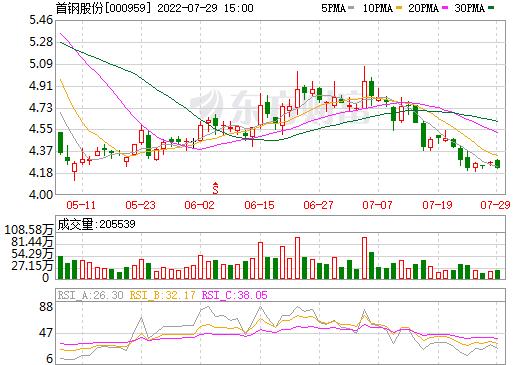This screenshot has width=520, height=365.
Task: Click the 07-19 date axis label
Action: coord(437,205)
